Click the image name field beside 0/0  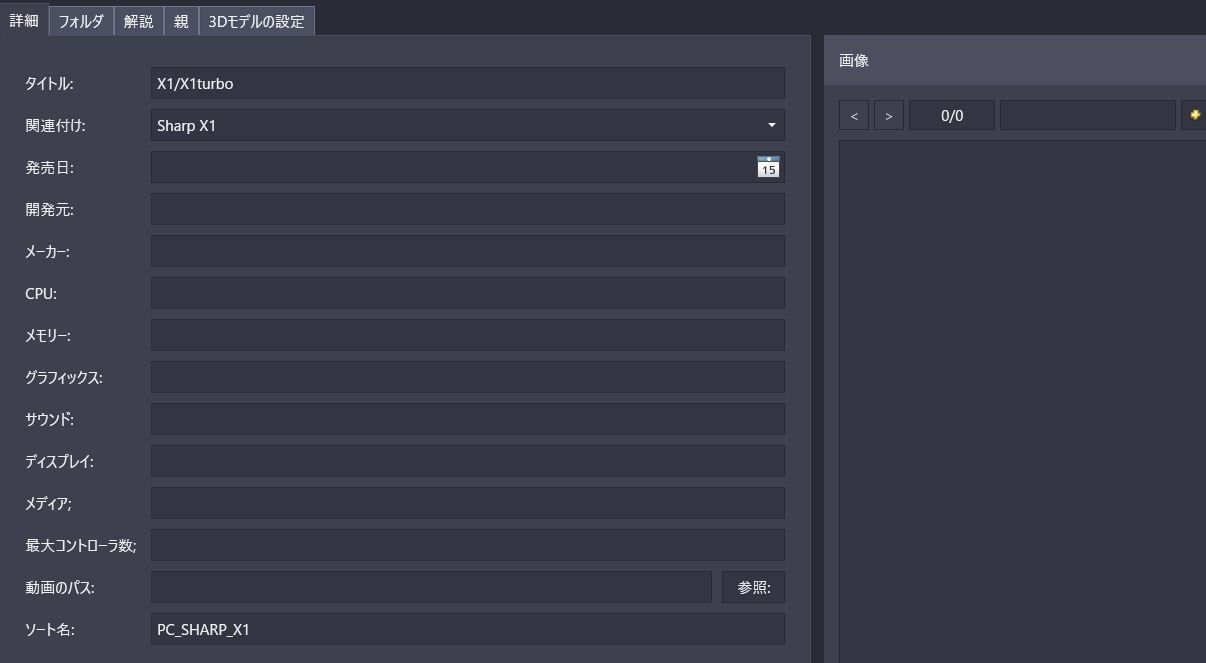click(1088, 115)
